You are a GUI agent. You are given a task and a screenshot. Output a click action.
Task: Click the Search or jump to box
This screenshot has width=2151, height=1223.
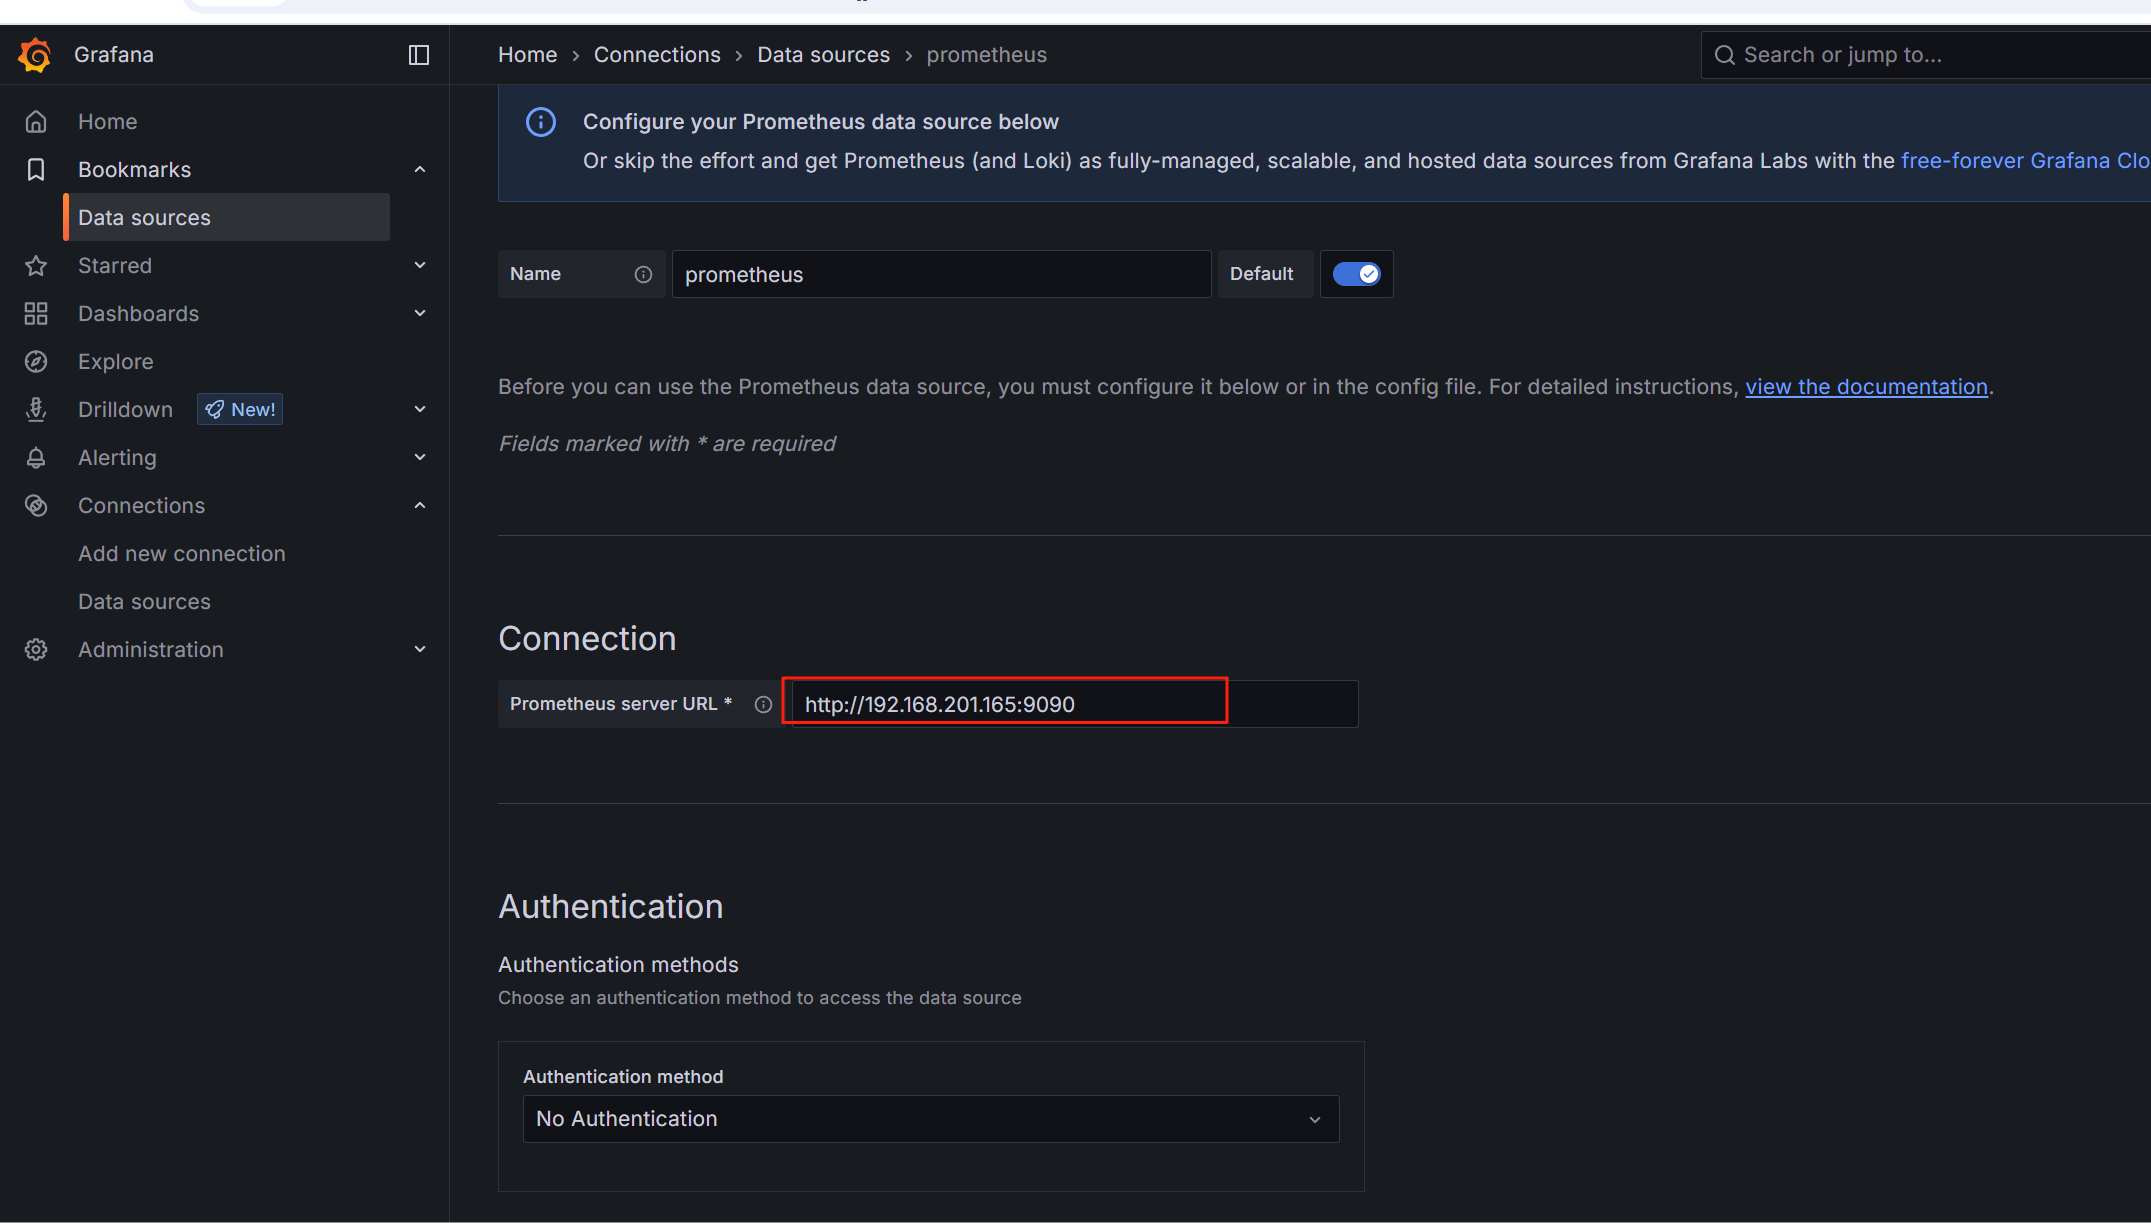click(1920, 55)
